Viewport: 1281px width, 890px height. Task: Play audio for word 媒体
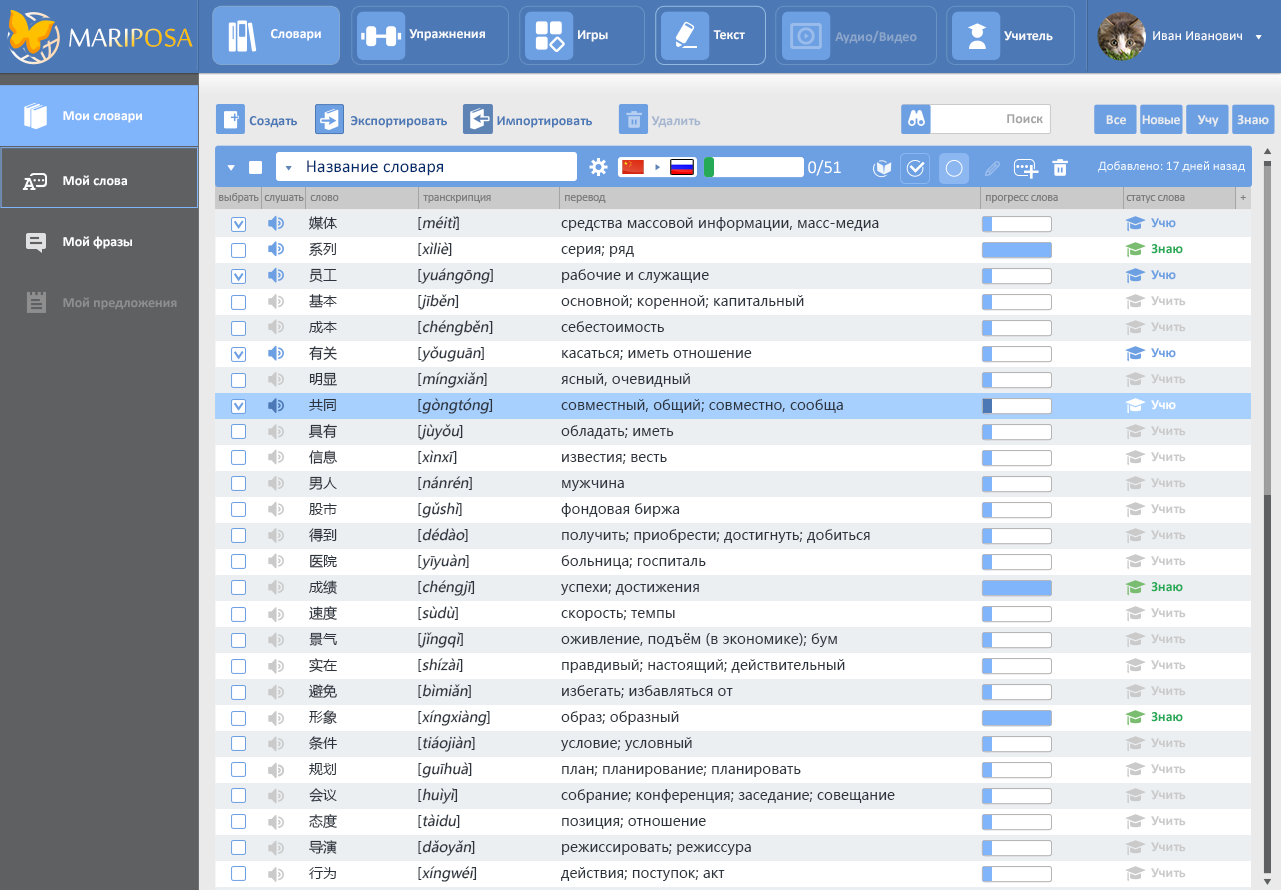point(276,224)
